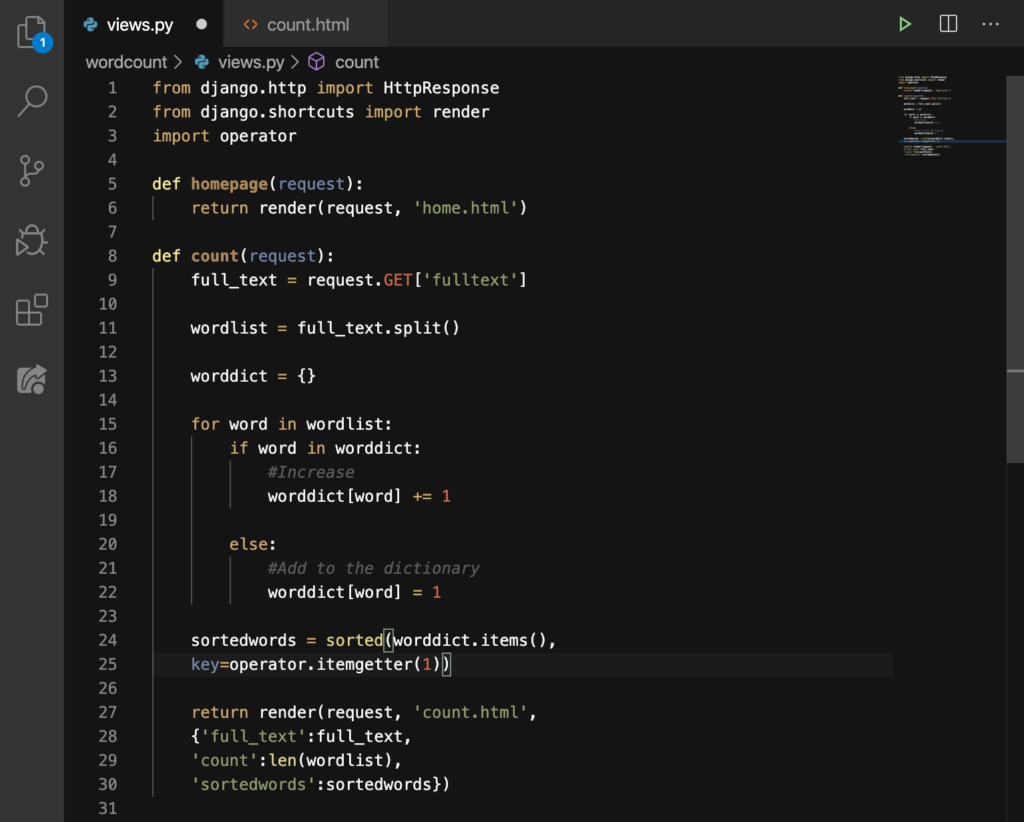
Task: Click the cube symbol icon in breadcrumb
Action: point(317,62)
